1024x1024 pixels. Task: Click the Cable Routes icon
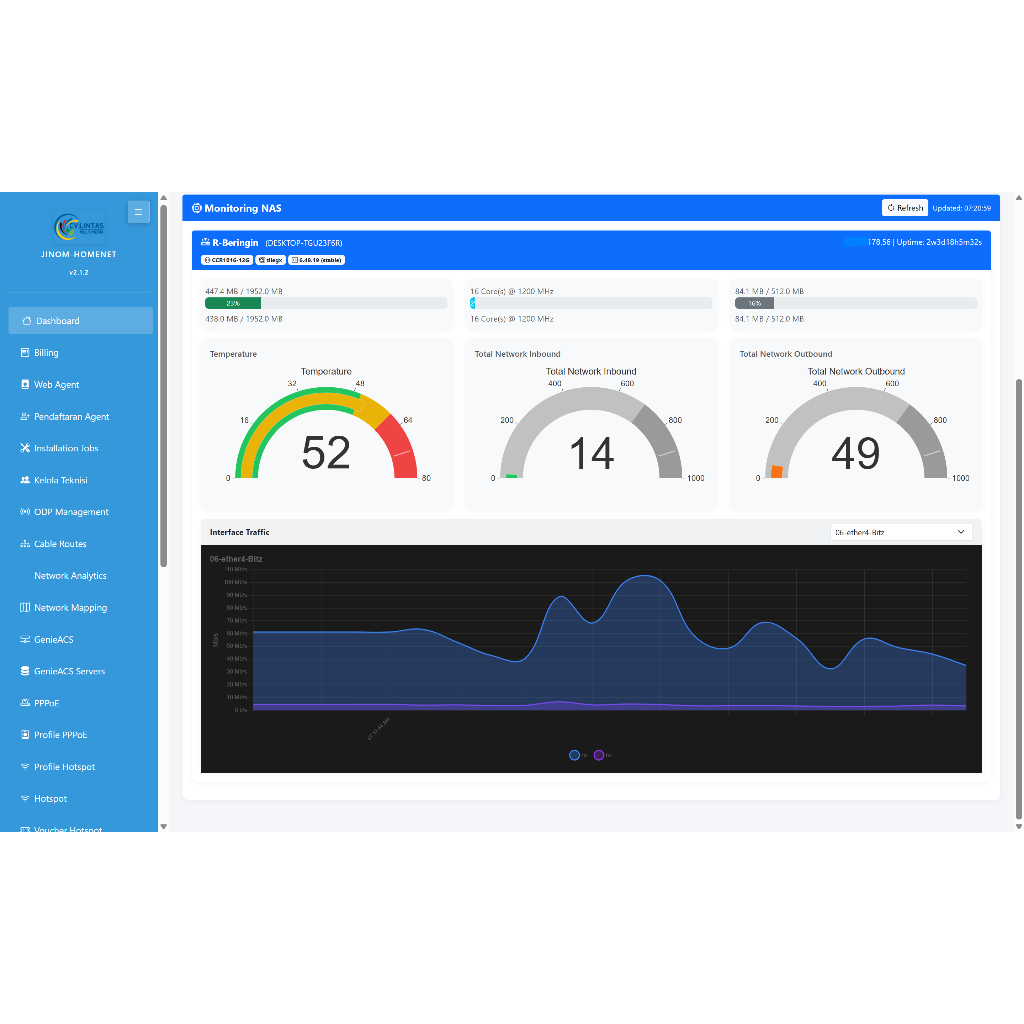pyautogui.click(x=25, y=544)
